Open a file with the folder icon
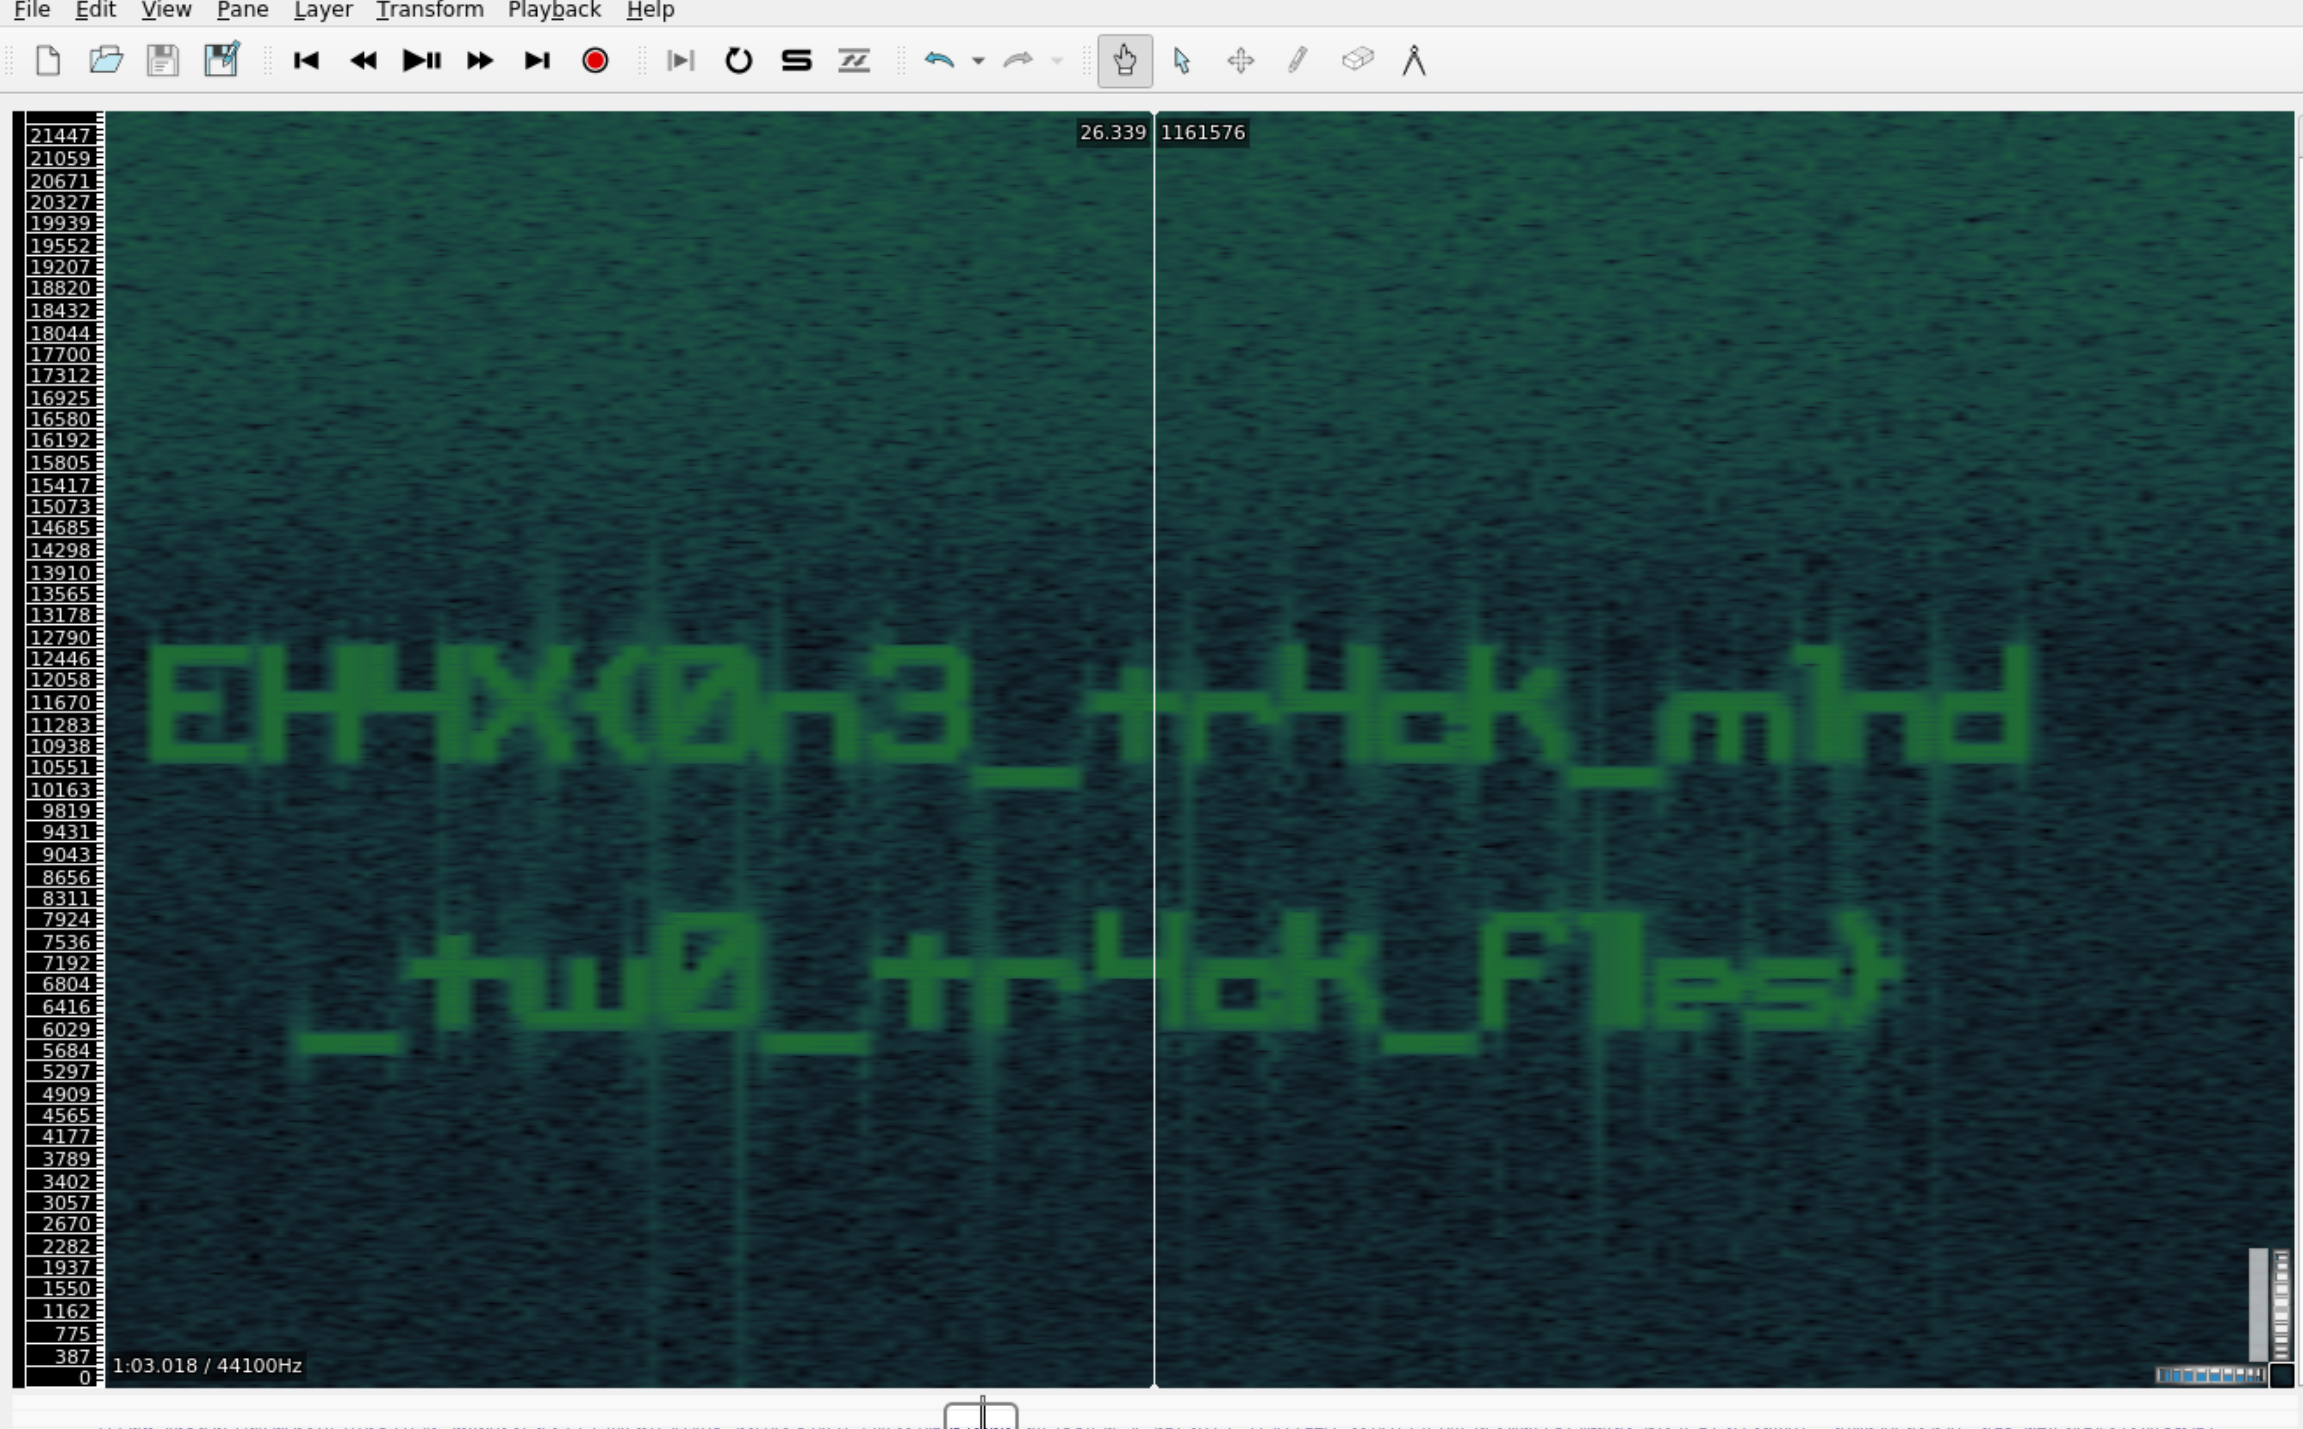The image size is (2303, 1429). click(105, 61)
